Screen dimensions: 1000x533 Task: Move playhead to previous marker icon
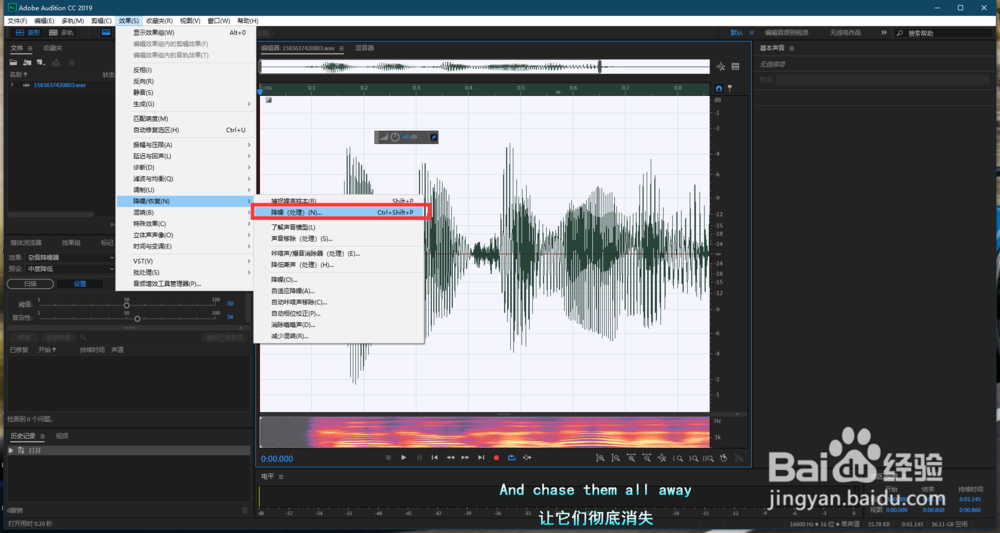434,458
